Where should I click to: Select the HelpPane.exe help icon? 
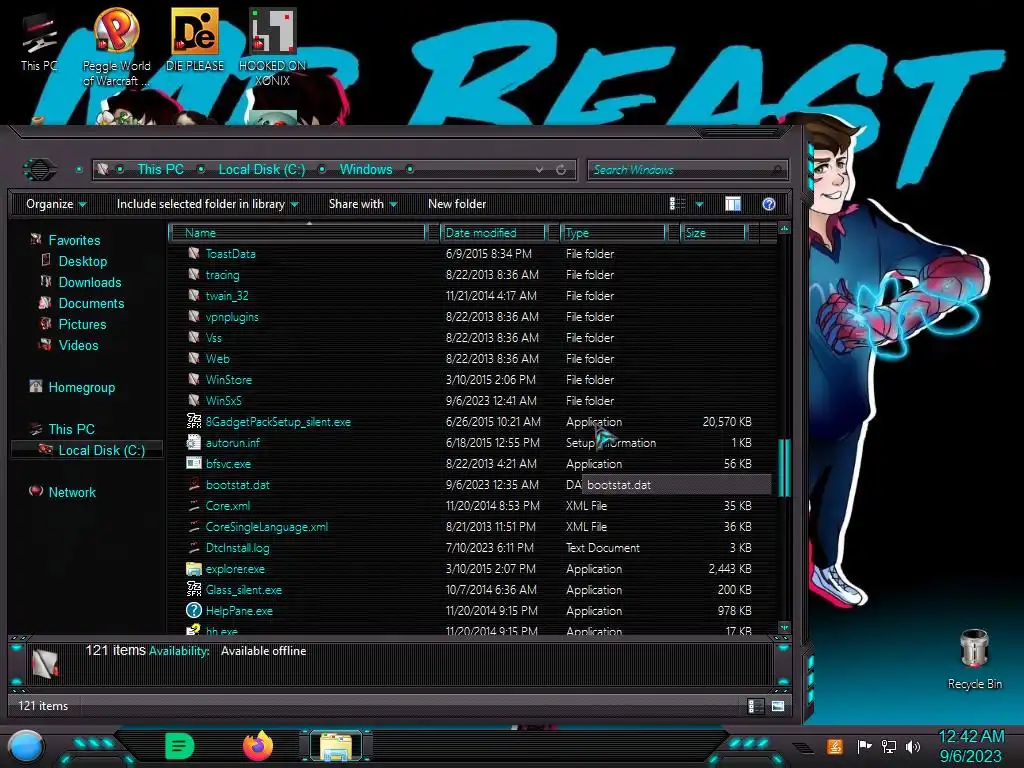pyautogui.click(x=194, y=610)
